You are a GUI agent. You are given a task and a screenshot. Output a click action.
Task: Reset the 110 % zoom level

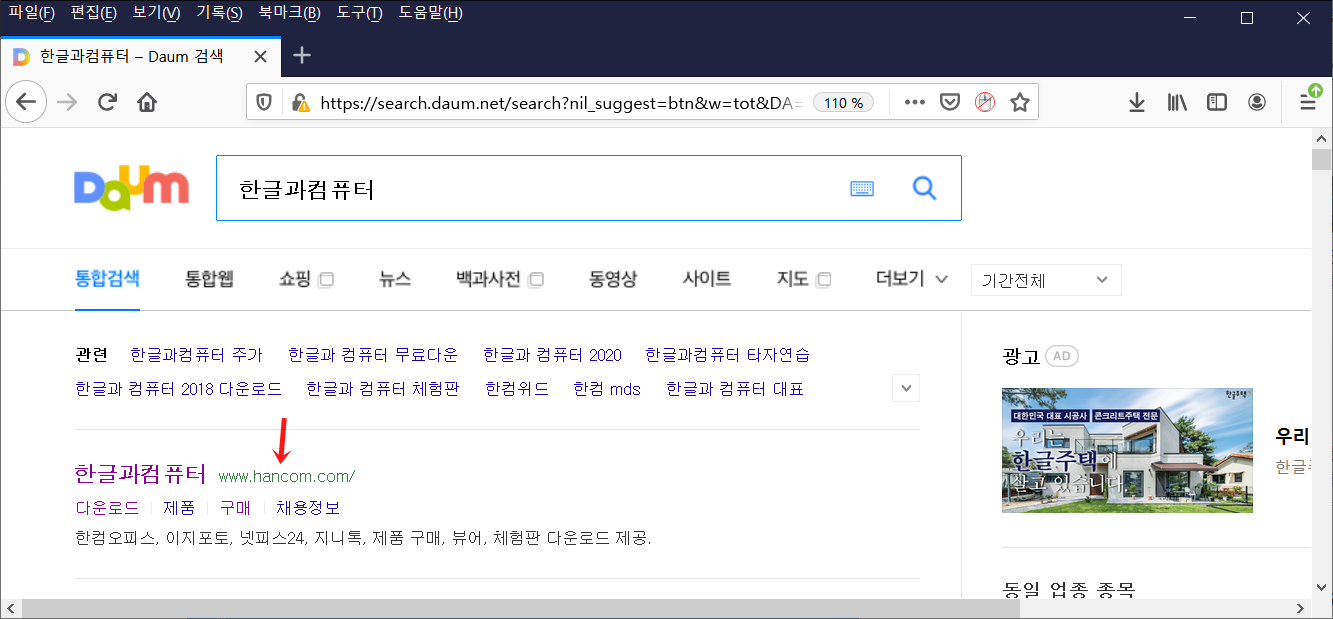[x=844, y=102]
